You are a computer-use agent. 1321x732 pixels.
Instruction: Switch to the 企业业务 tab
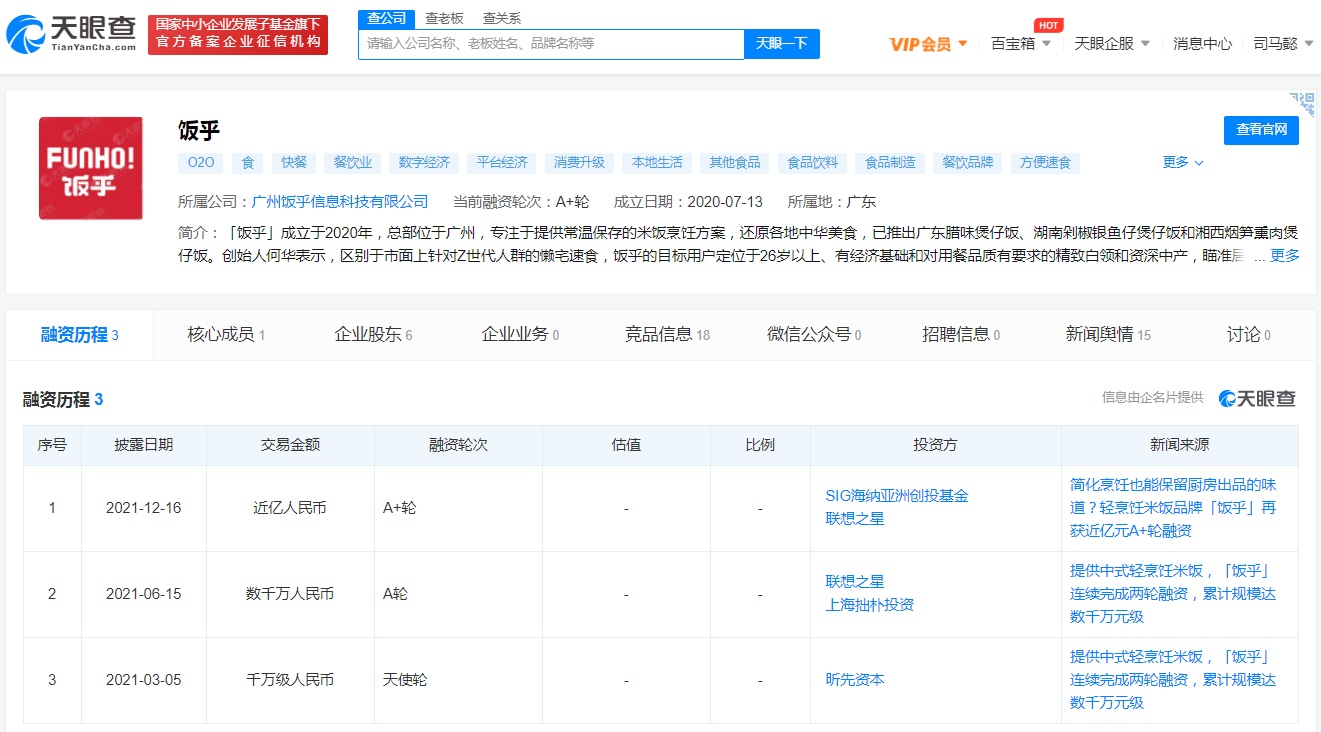pyautogui.click(x=520, y=335)
